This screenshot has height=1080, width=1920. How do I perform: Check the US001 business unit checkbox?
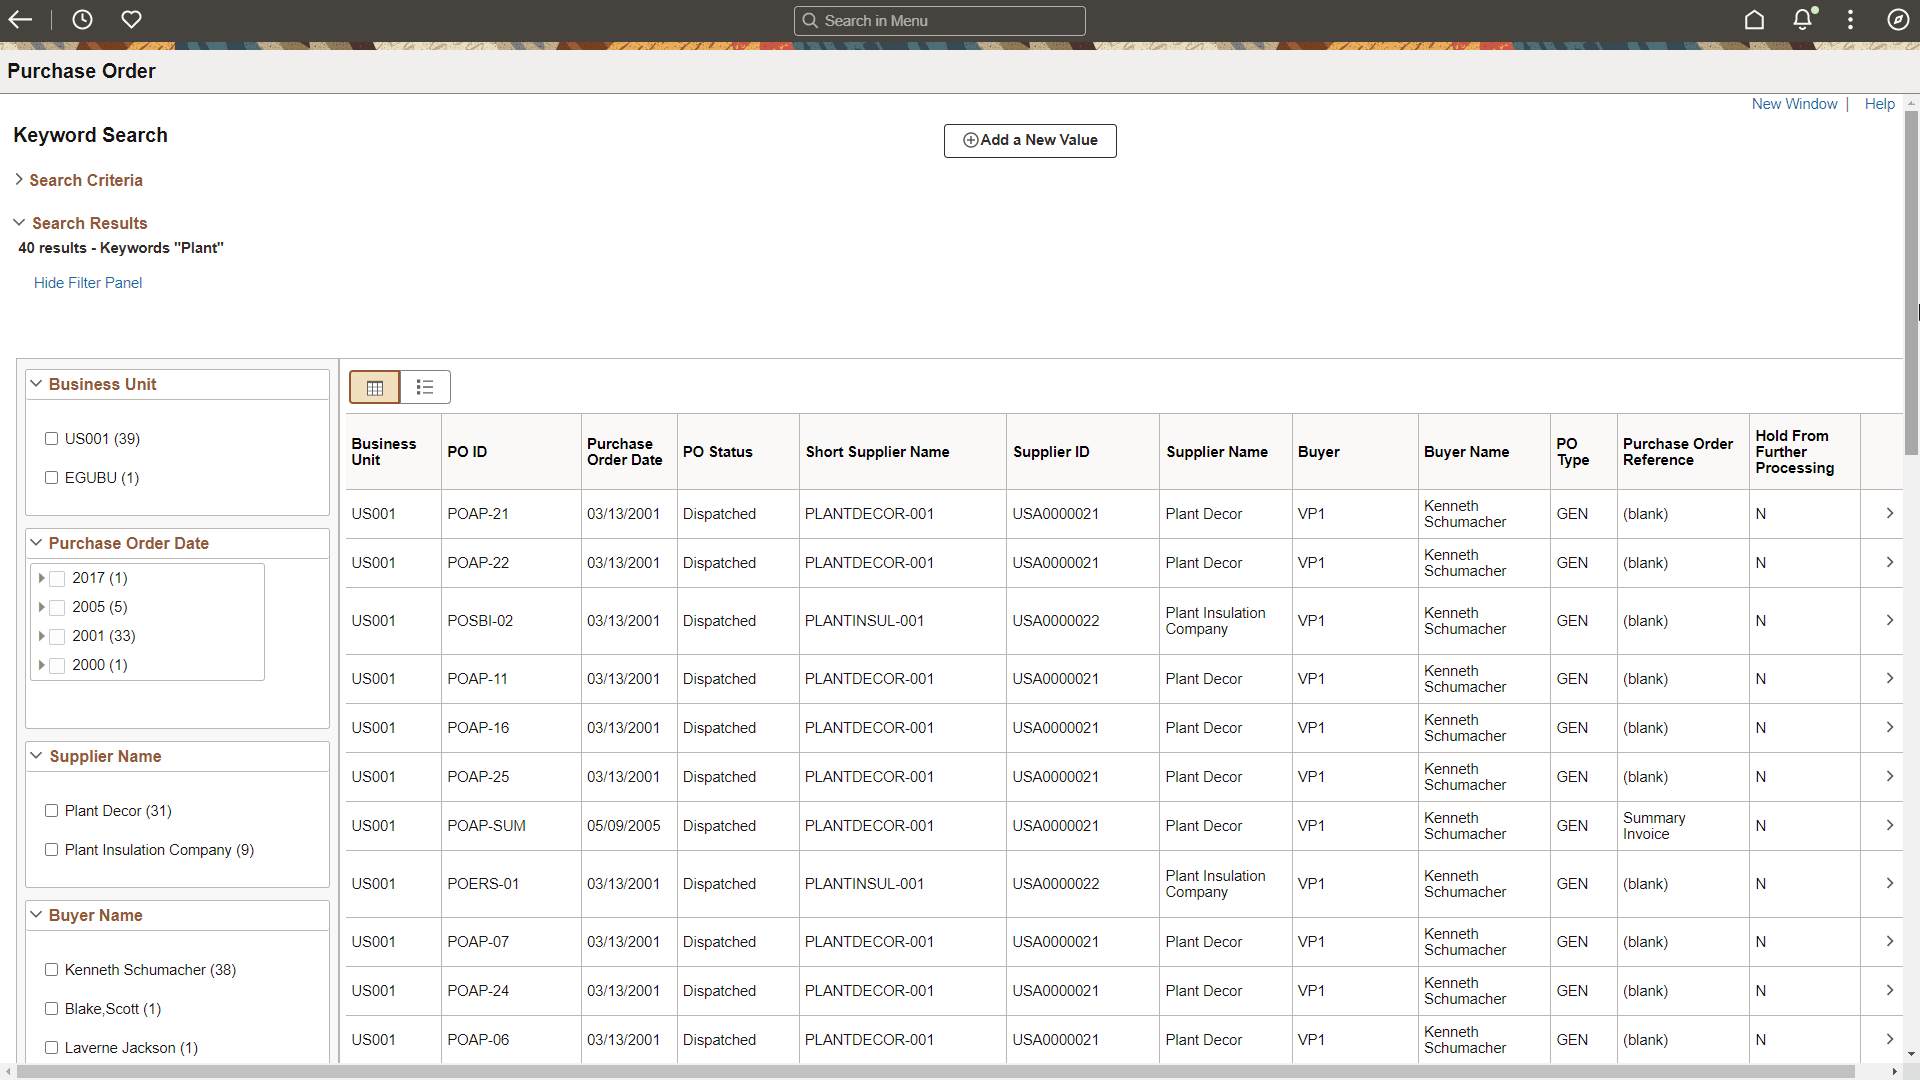click(51, 438)
